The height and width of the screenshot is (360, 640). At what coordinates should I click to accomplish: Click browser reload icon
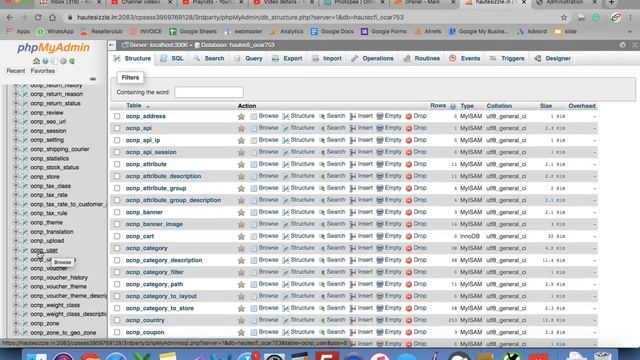pos(38,18)
